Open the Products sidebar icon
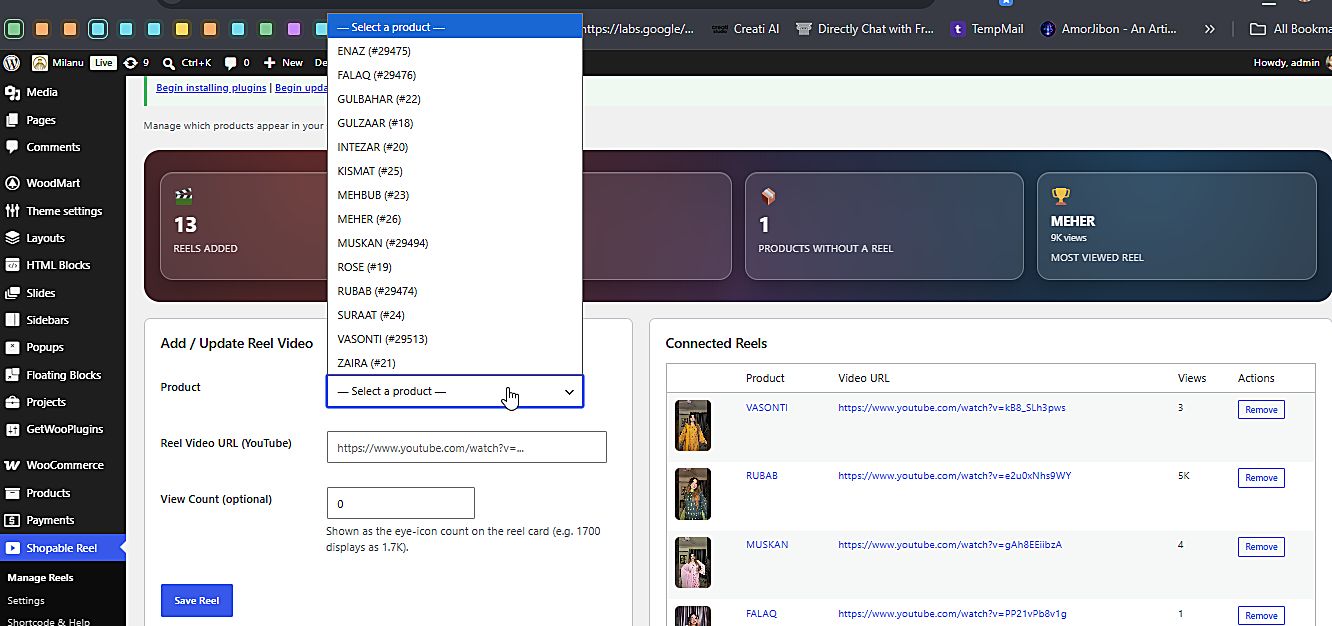1332x626 pixels. tap(12, 493)
